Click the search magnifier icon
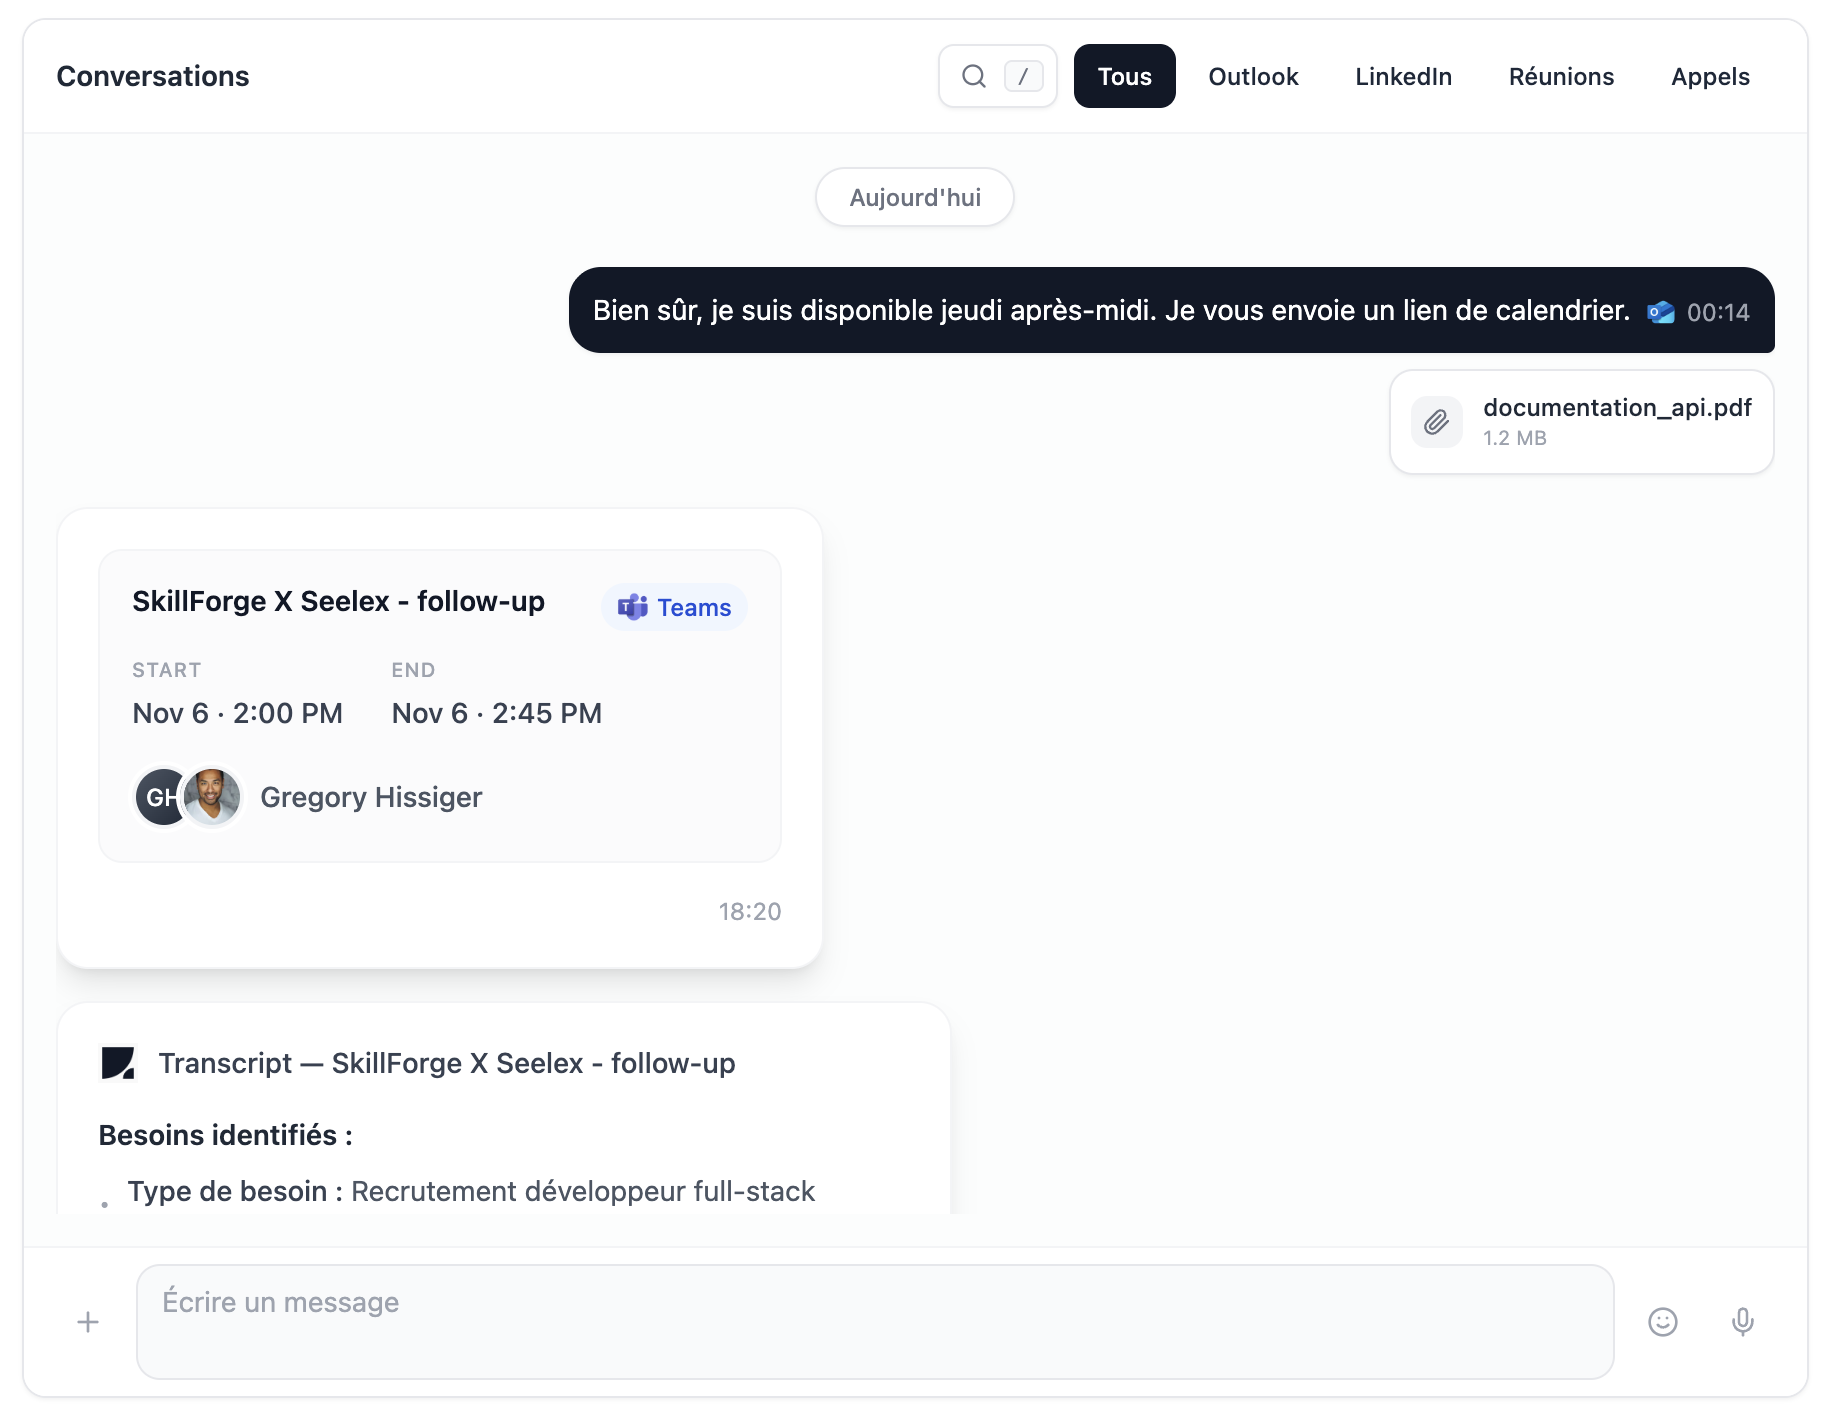The image size is (1824, 1420). (973, 76)
